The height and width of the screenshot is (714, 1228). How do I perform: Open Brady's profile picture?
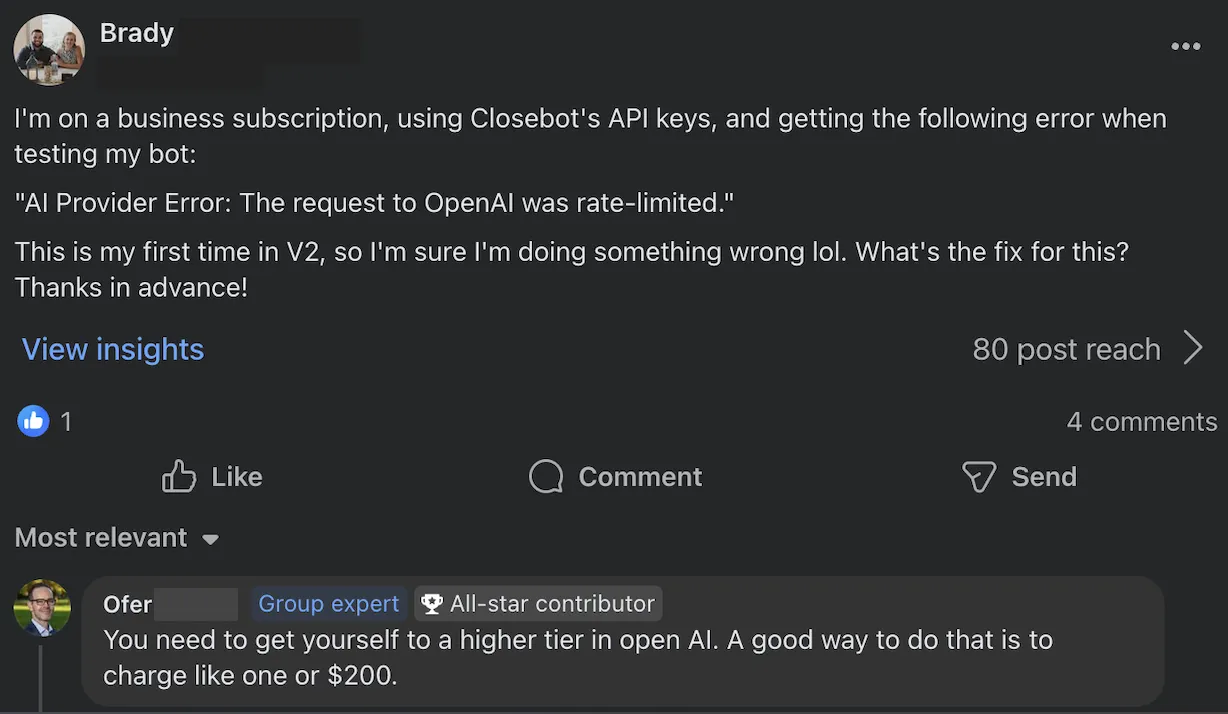(x=49, y=49)
